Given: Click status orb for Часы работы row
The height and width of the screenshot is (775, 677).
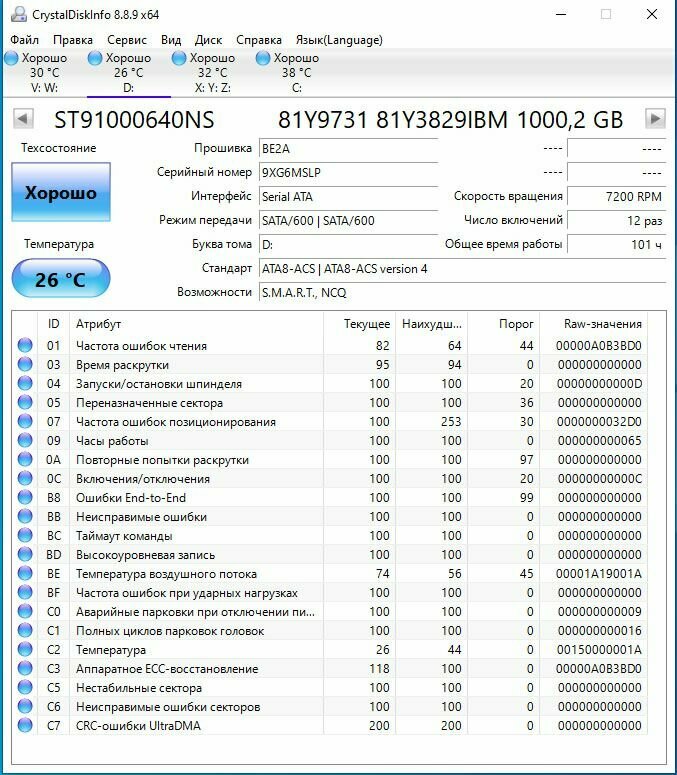Looking at the screenshot, I should click(x=25, y=440).
